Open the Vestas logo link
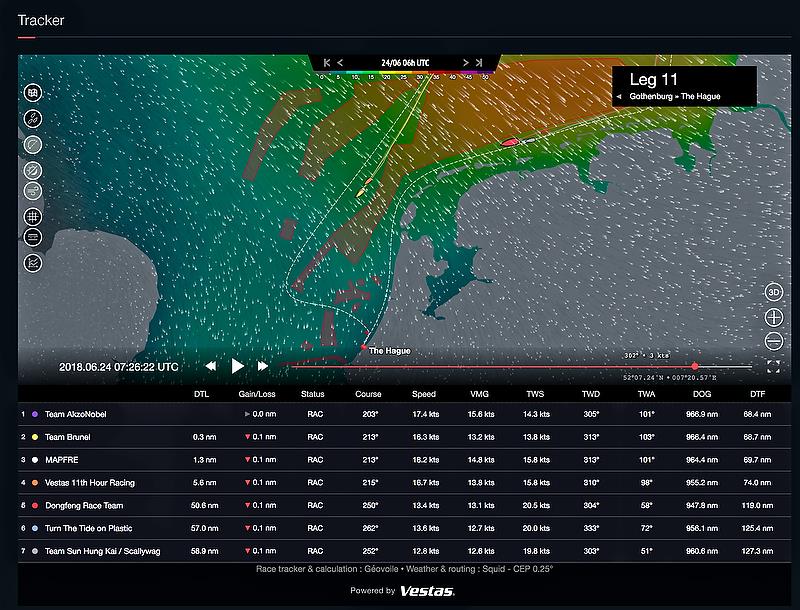 (427, 591)
